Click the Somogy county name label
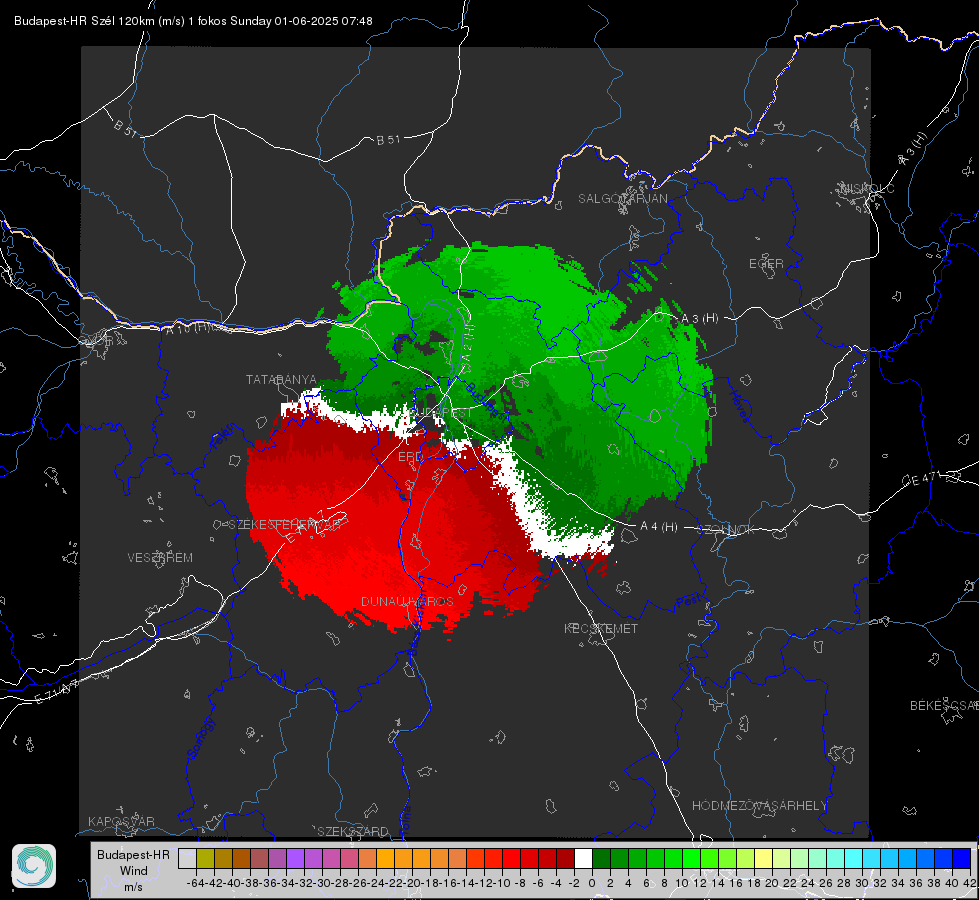The height and width of the screenshot is (900, 979). (x=200, y=738)
